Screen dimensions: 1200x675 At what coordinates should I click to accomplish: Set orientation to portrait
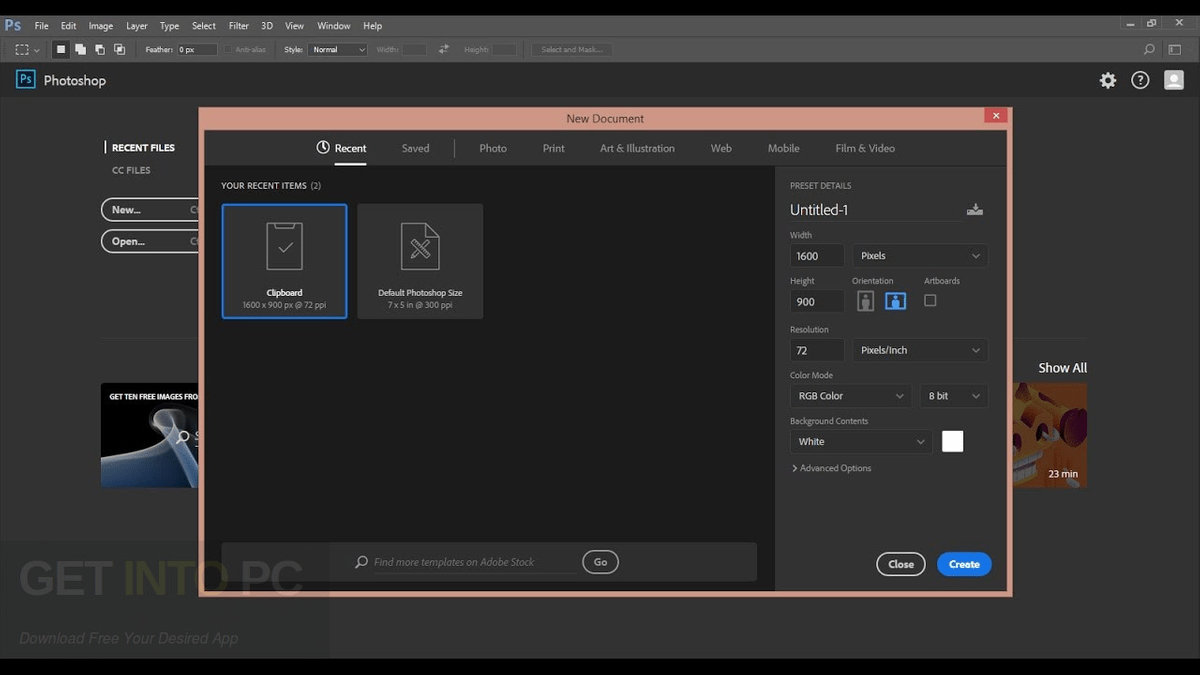(x=866, y=301)
